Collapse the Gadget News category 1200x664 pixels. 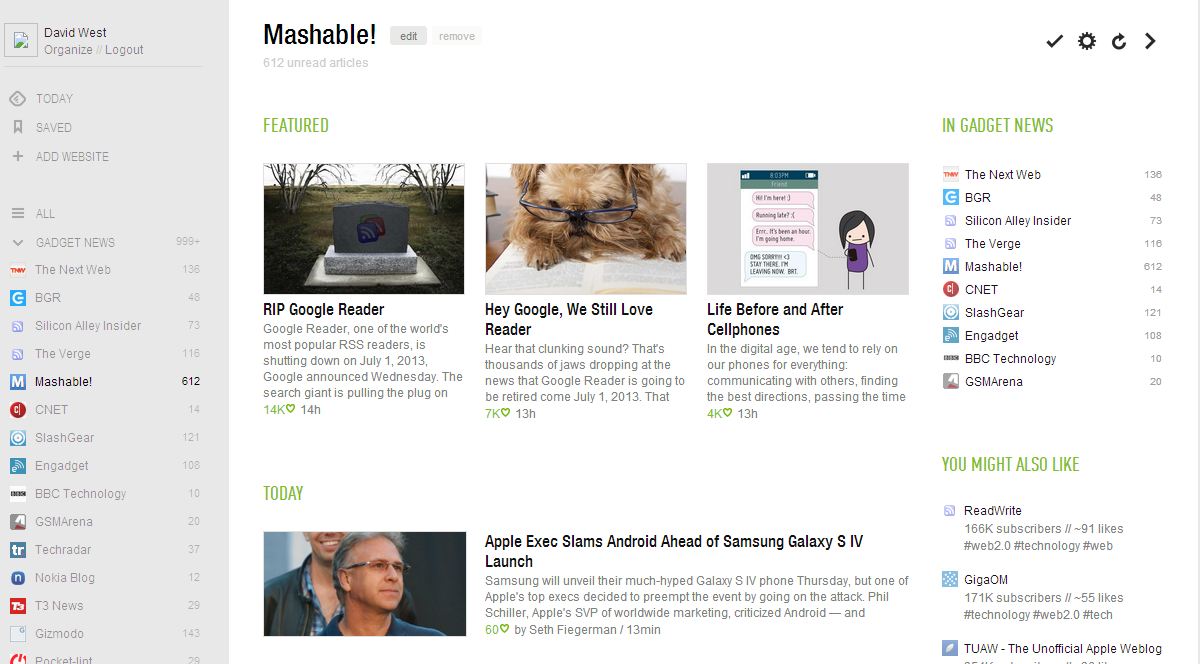[17, 242]
